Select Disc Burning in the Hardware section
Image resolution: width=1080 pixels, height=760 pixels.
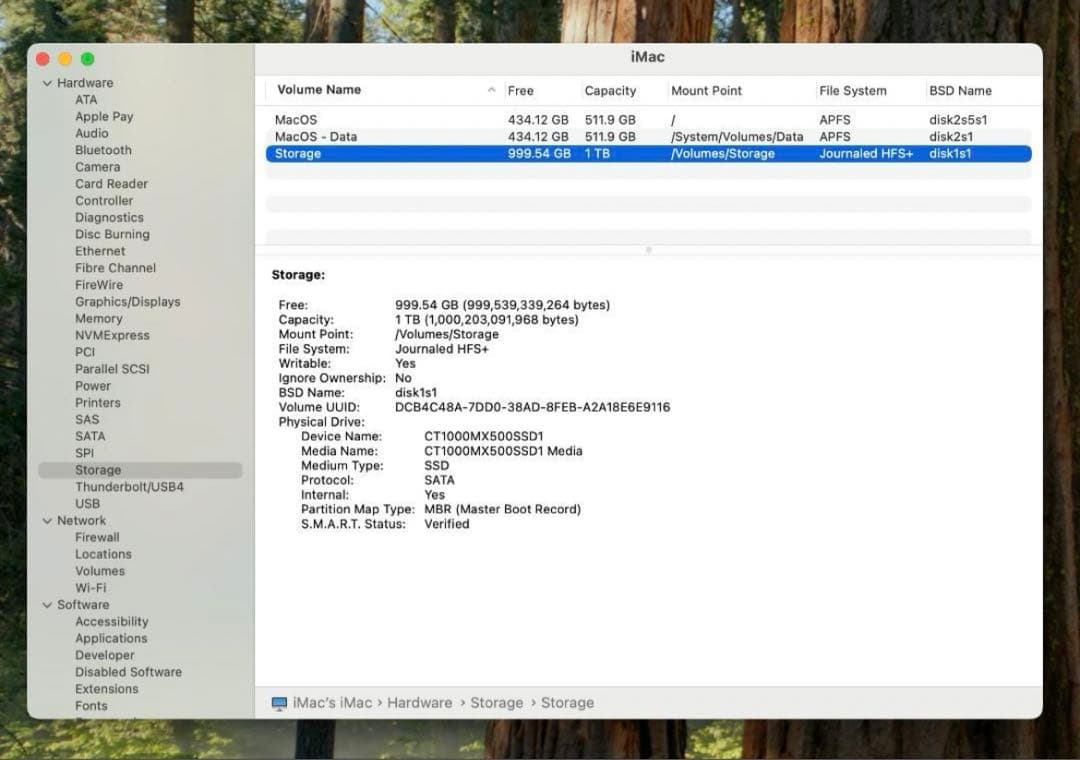pyautogui.click(x=110, y=233)
